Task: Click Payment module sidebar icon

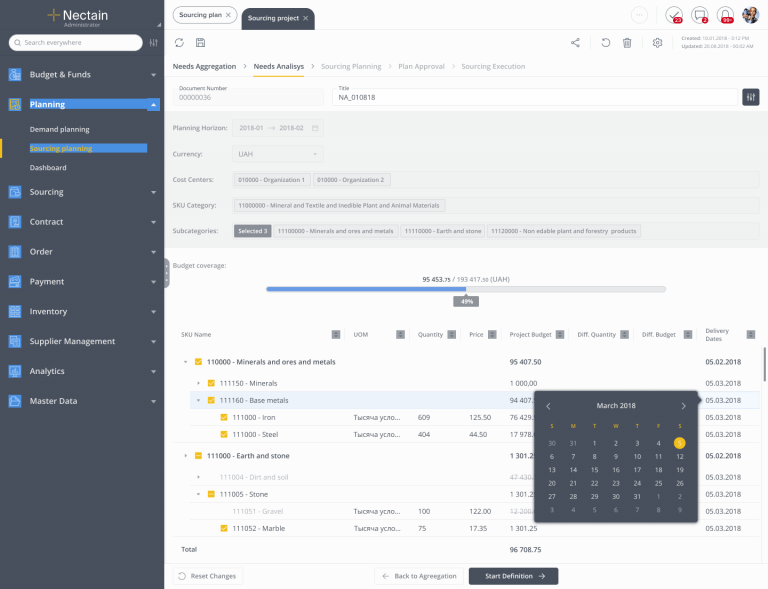Action: [x=15, y=282]
